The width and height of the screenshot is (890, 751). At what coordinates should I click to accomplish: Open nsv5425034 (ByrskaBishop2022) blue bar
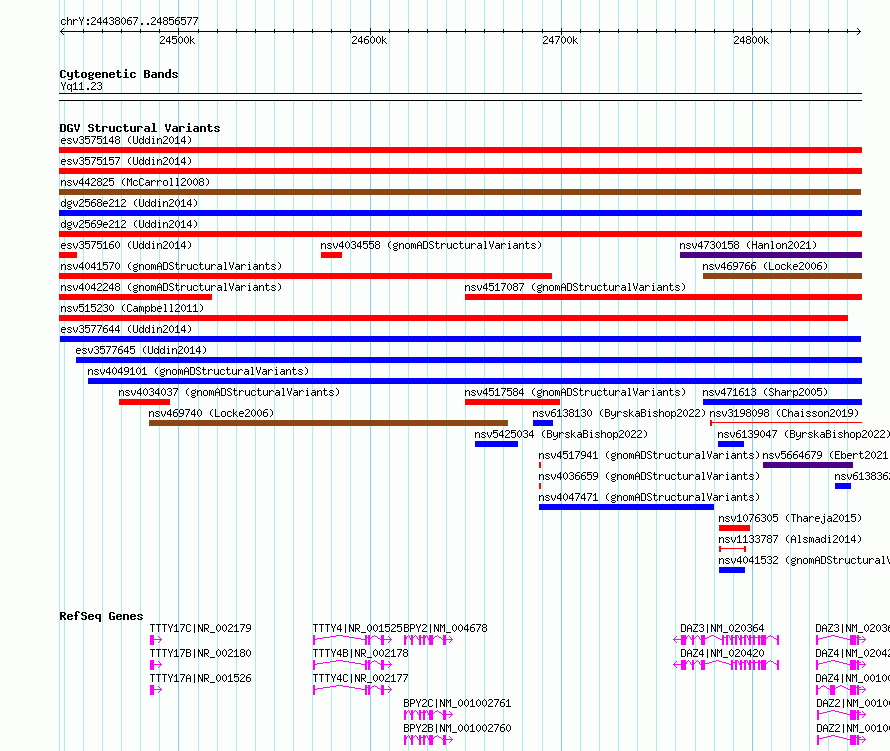click(497, 444)
